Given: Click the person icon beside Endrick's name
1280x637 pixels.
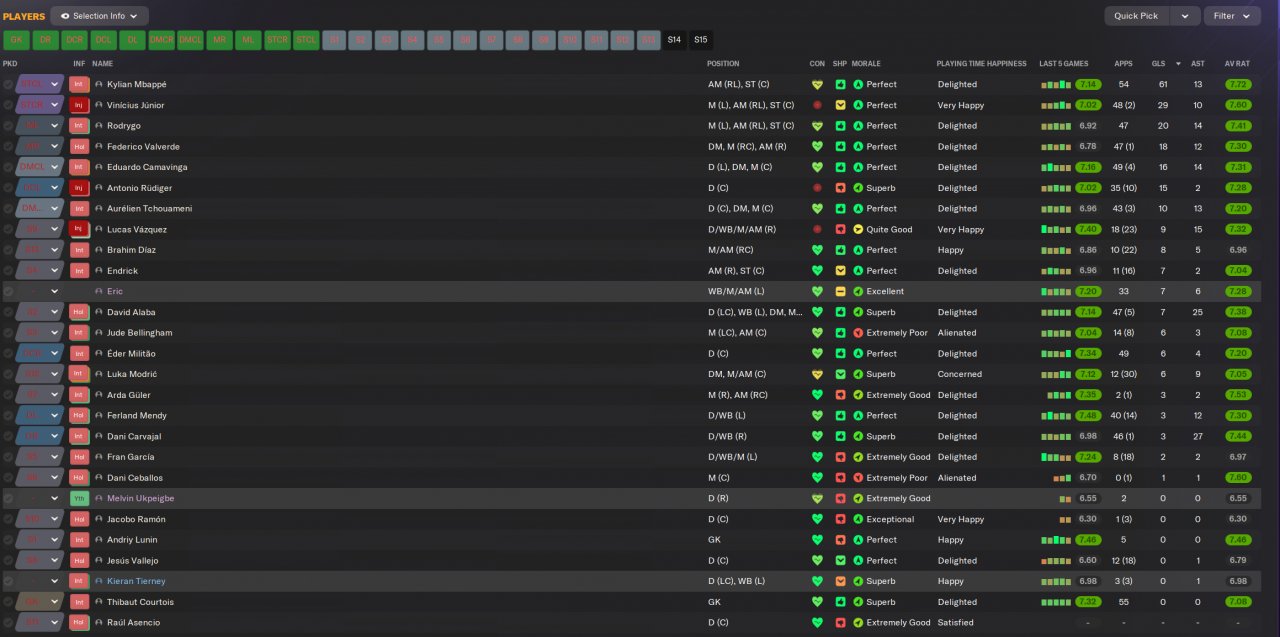Looking at the screenshot, I should click(x=99, y=271).
